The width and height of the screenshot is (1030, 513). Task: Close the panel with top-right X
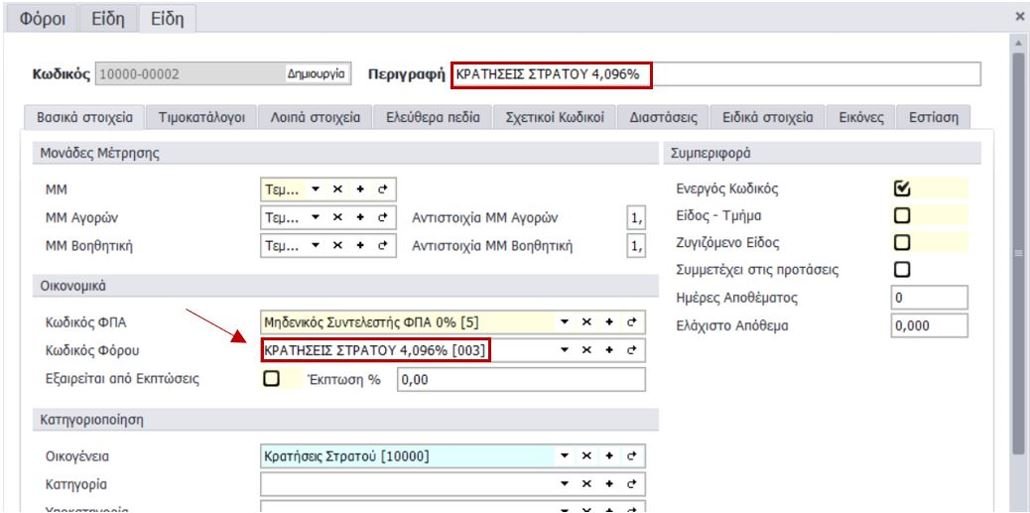coord(1018,18)
